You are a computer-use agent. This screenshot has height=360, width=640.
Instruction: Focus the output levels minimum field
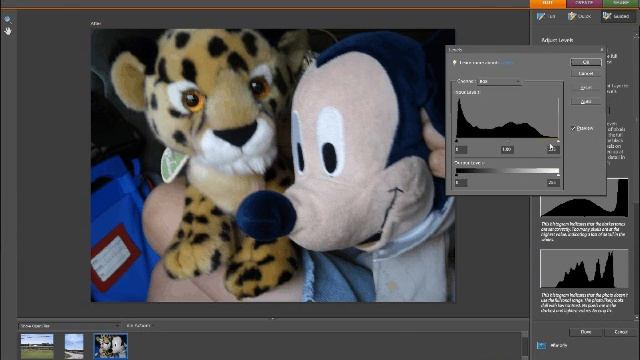tap(461, 182)
